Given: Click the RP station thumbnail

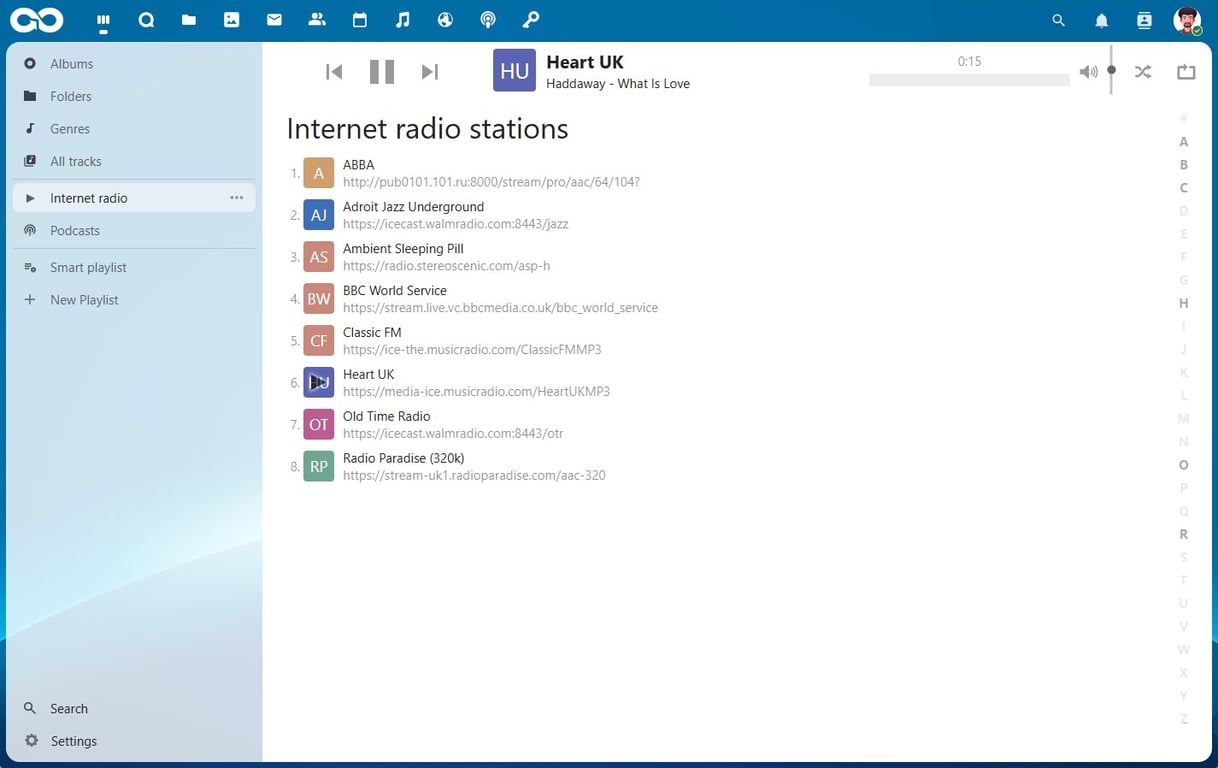Looking at the screenshot, I should (x=319, y=466).
